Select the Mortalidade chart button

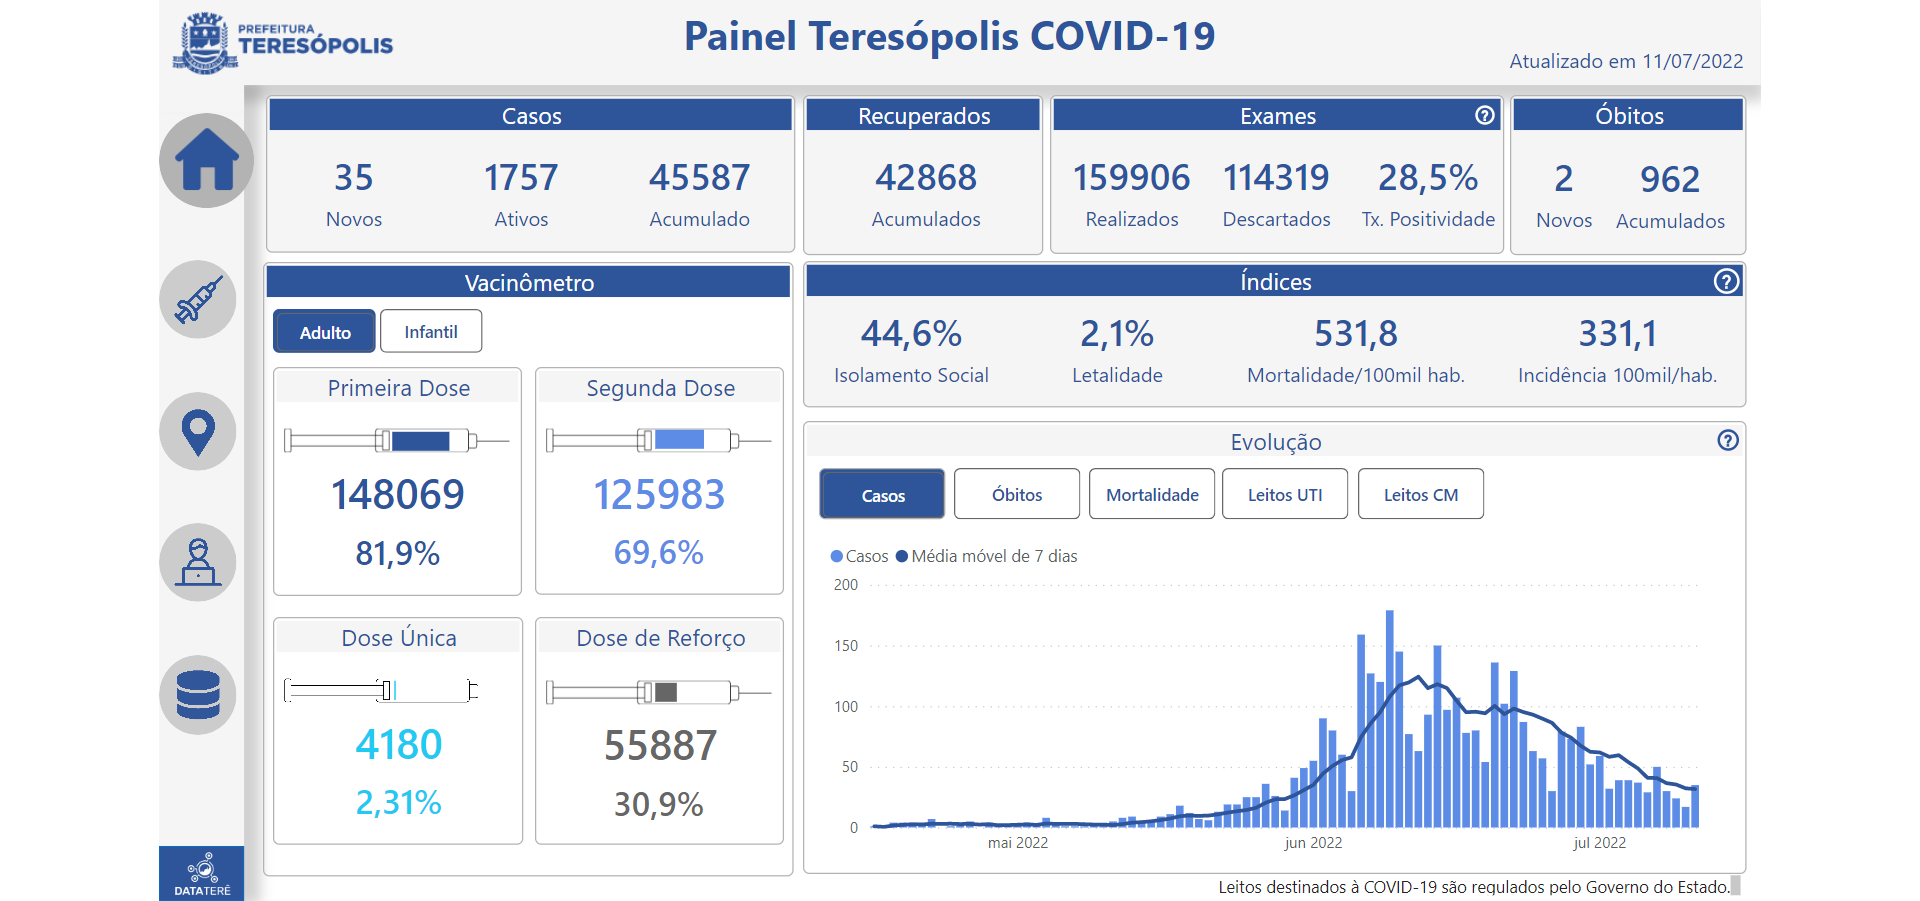[x=1152, y=495]
